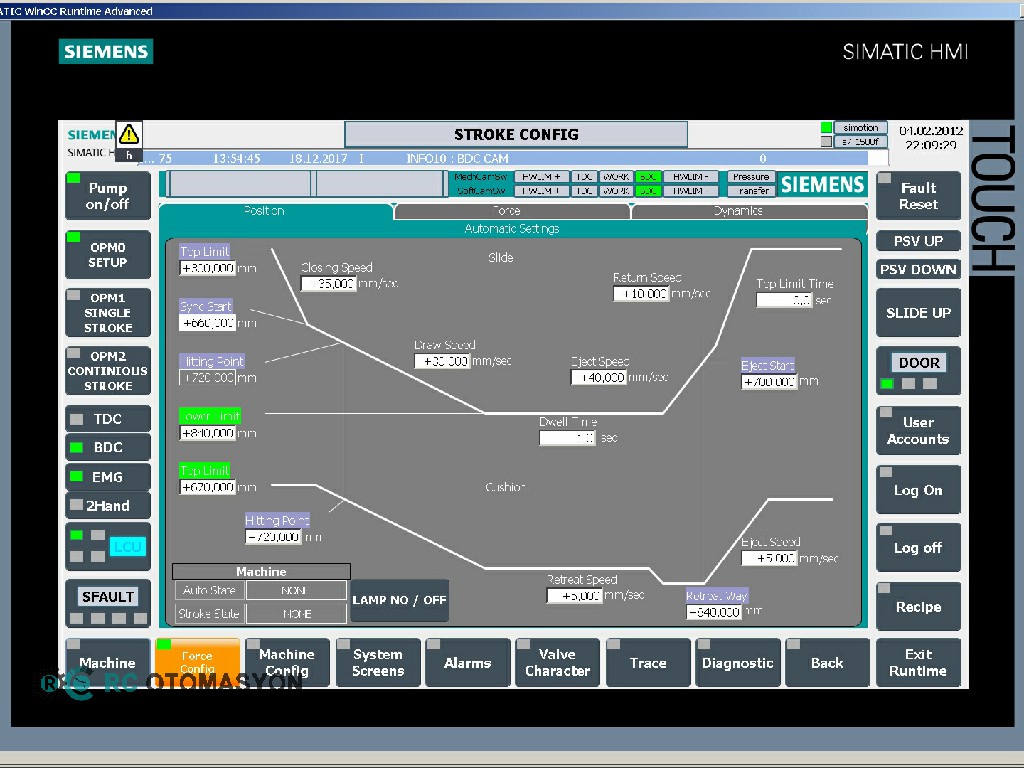Select the Top Limit Time field
The width and height of the screenshot is (1024, 768).
coord(784,300)
